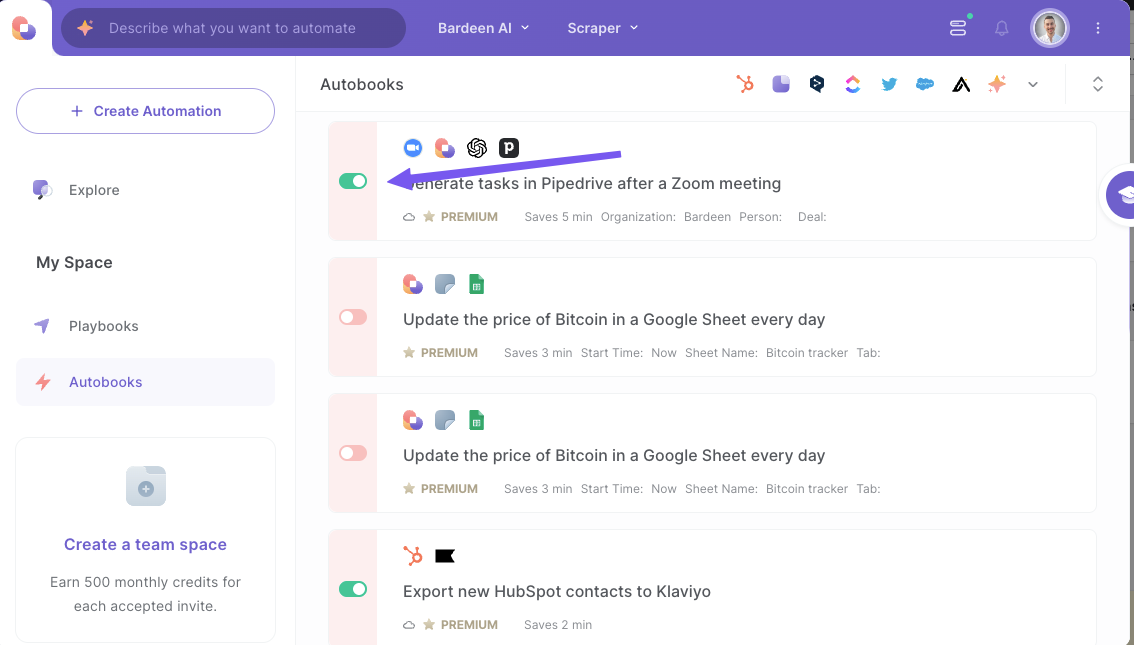Click the plus icon in Create Automation
1134x645 pixels.
tap(77, 111)
